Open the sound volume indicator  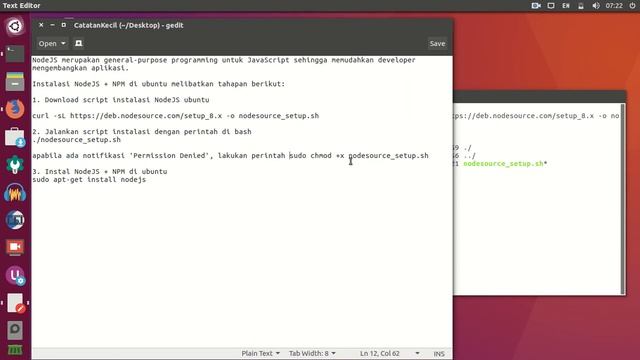click(596, 6)
